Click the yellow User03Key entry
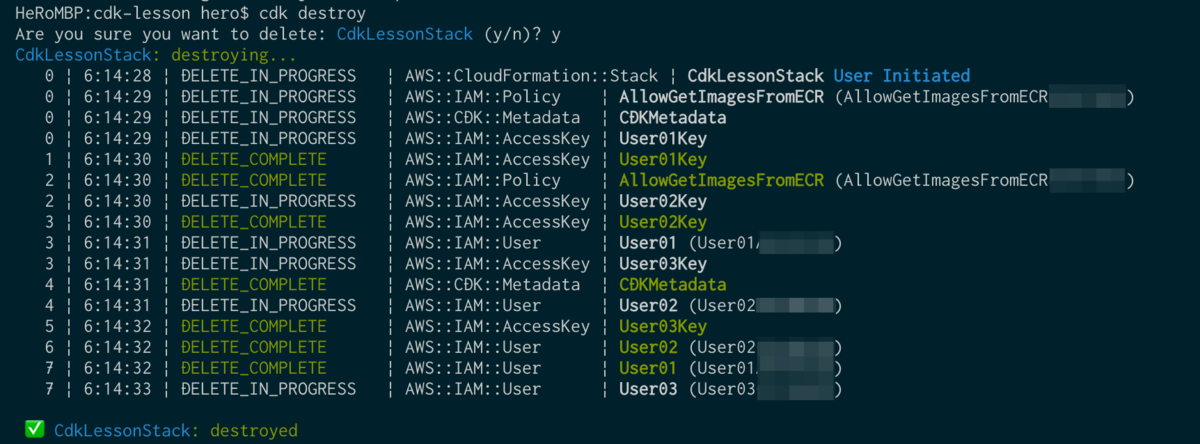Viewport: 1200px width, 444px height. pyautogui.click(x=663, y=327)
